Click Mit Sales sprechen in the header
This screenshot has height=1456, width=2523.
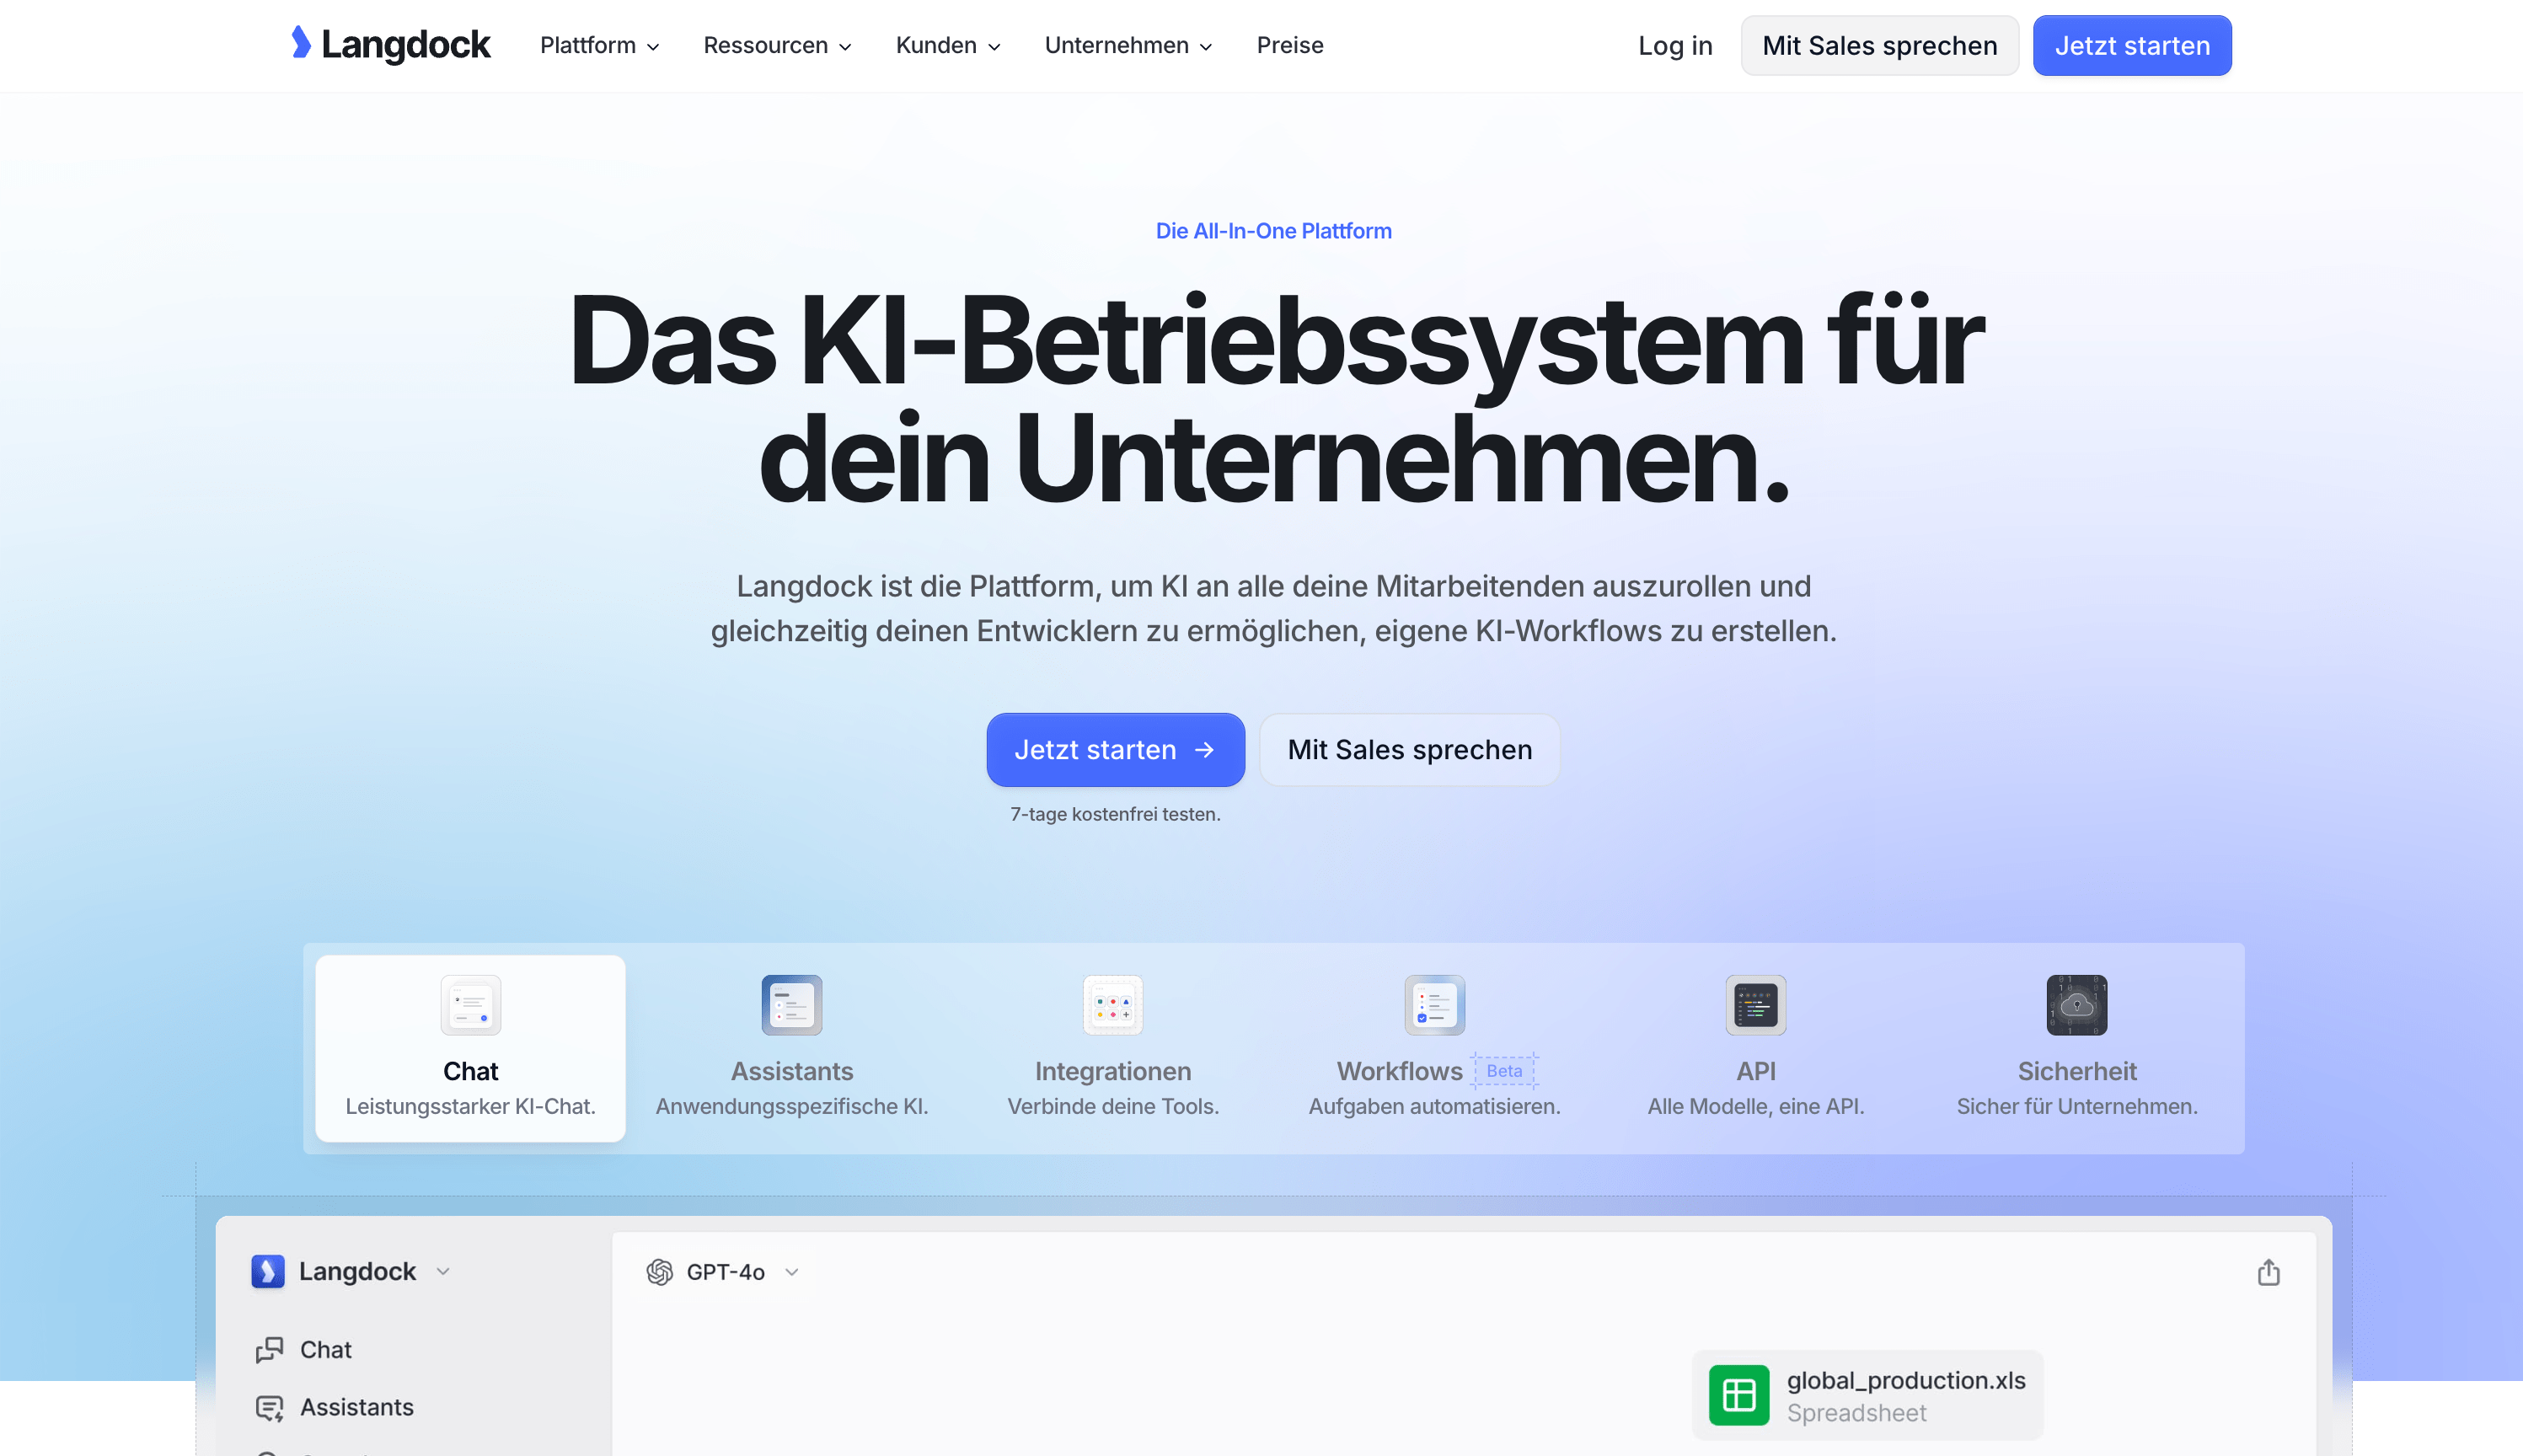[1879, 45]
